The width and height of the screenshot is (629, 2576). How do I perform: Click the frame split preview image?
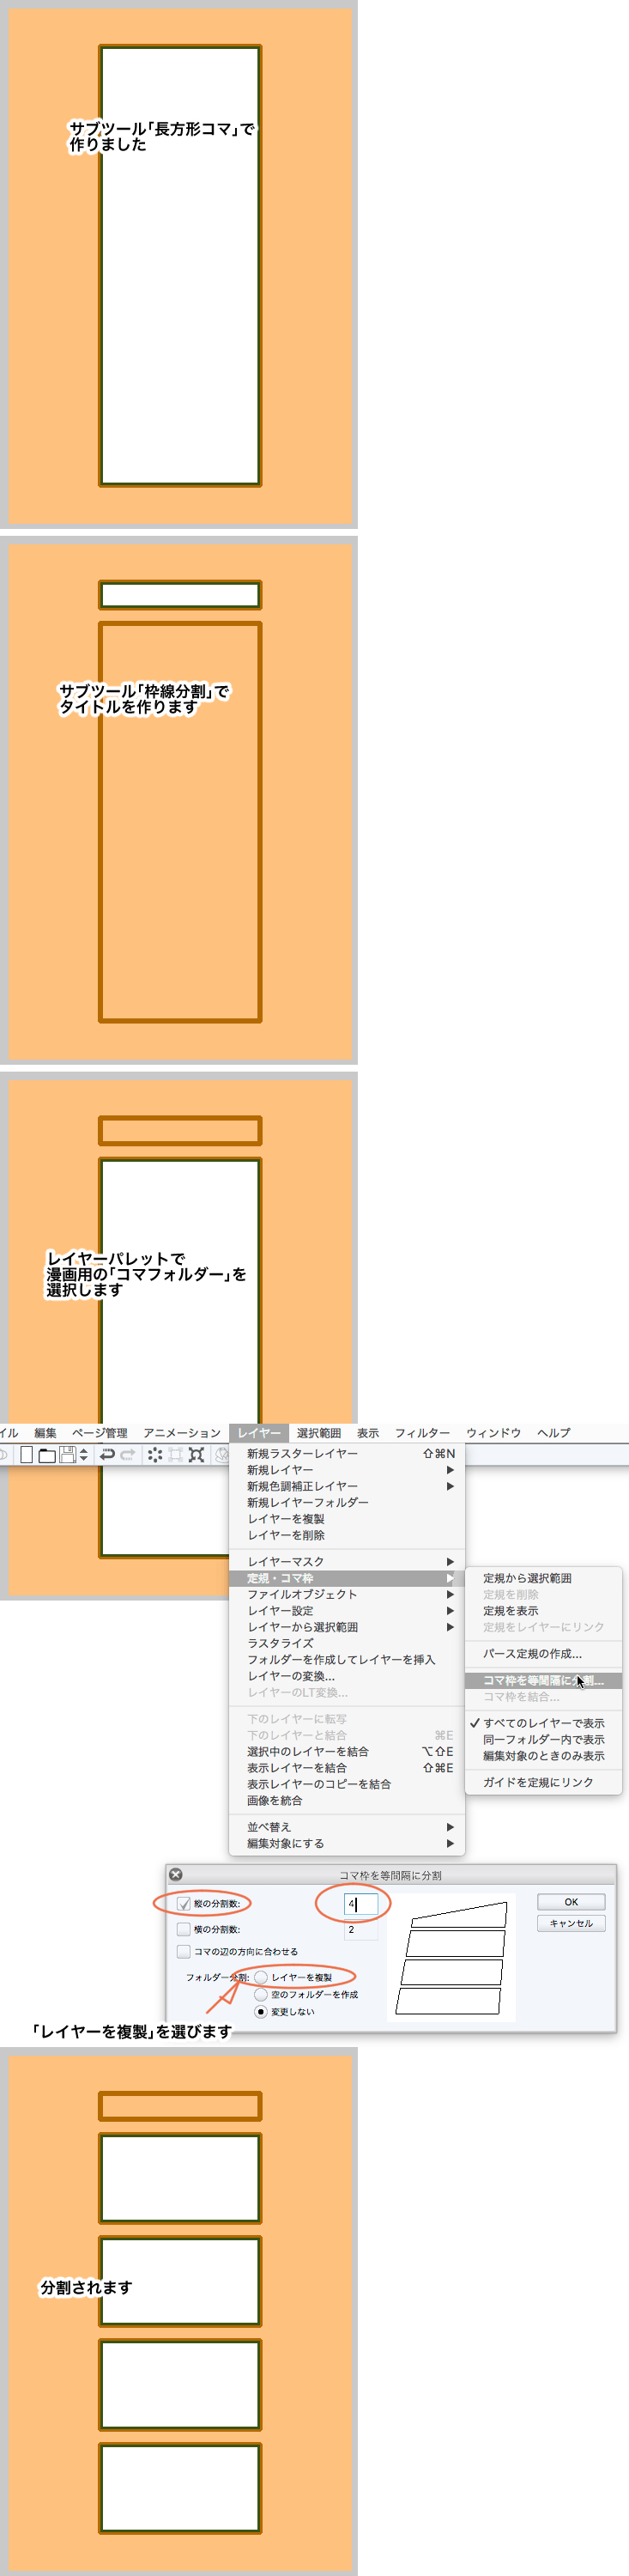(453, 1958)
